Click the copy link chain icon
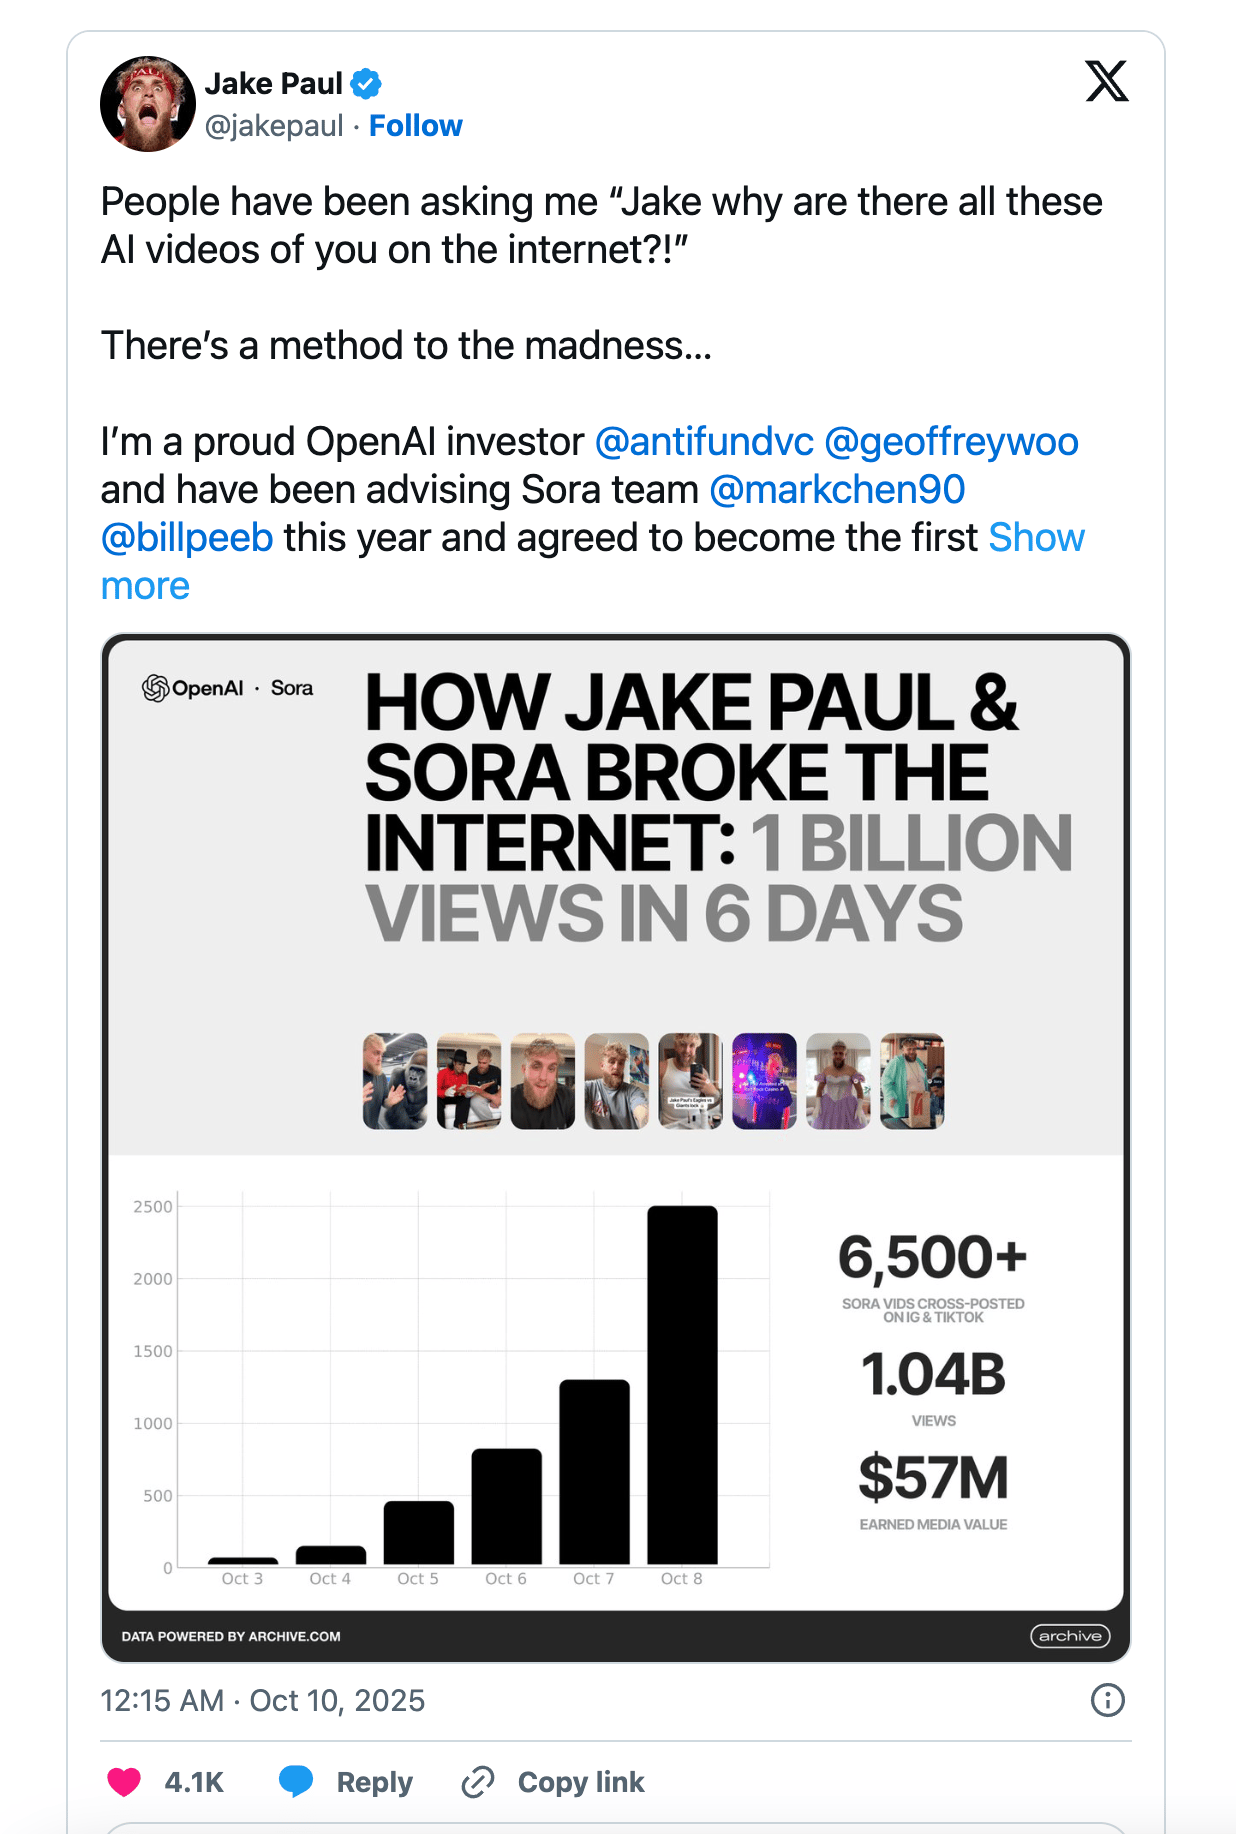 click(478, 1782)
